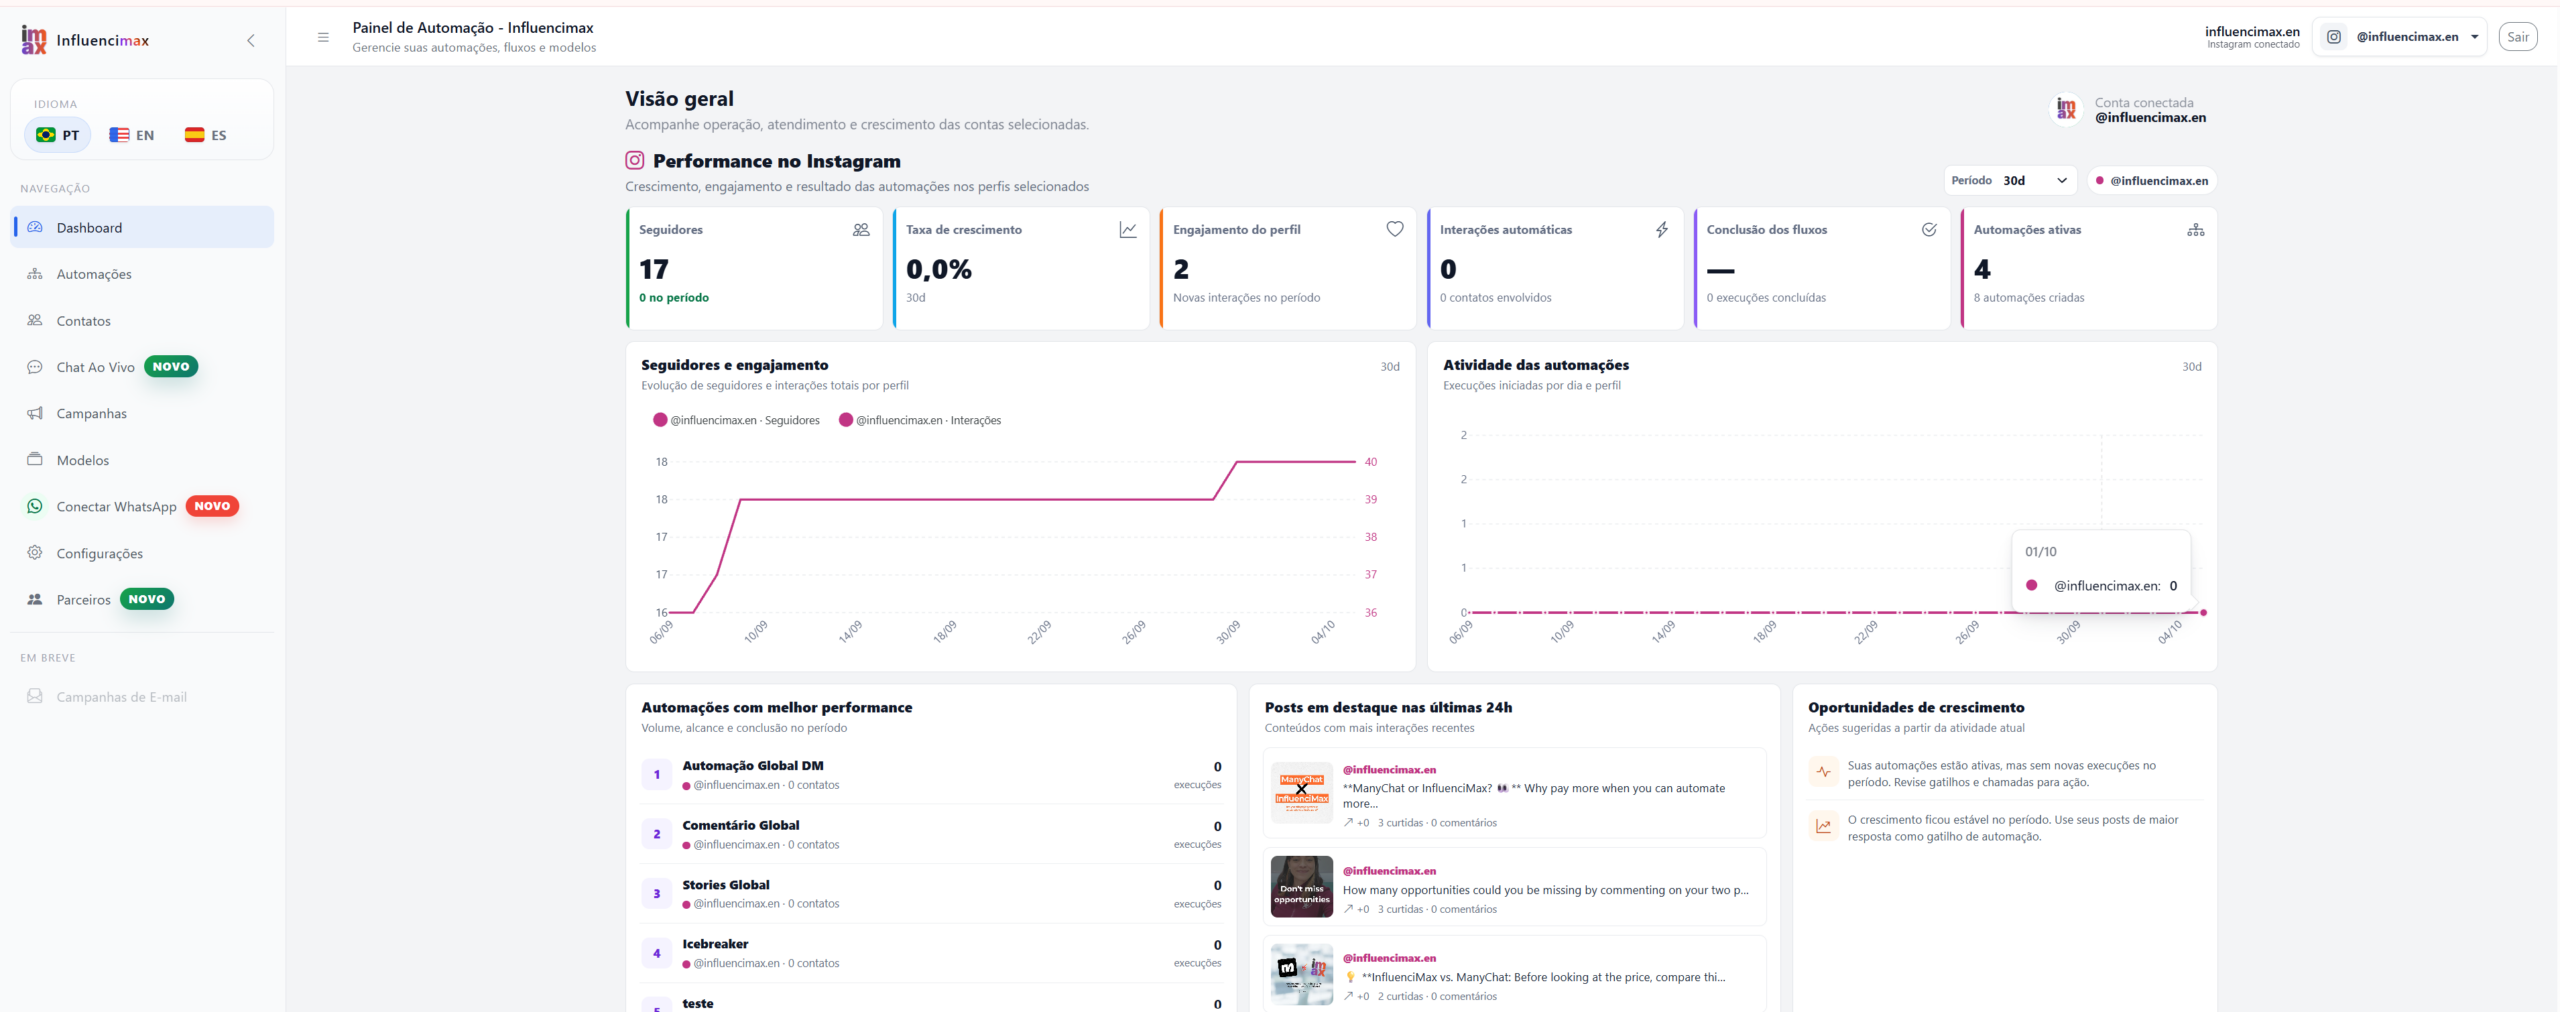Select the Comentário Global row

tap(932, 834)
